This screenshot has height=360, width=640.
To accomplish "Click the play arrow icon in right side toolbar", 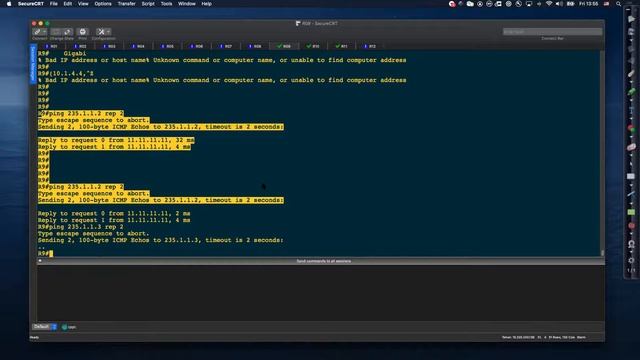I will tap(631, 19).
